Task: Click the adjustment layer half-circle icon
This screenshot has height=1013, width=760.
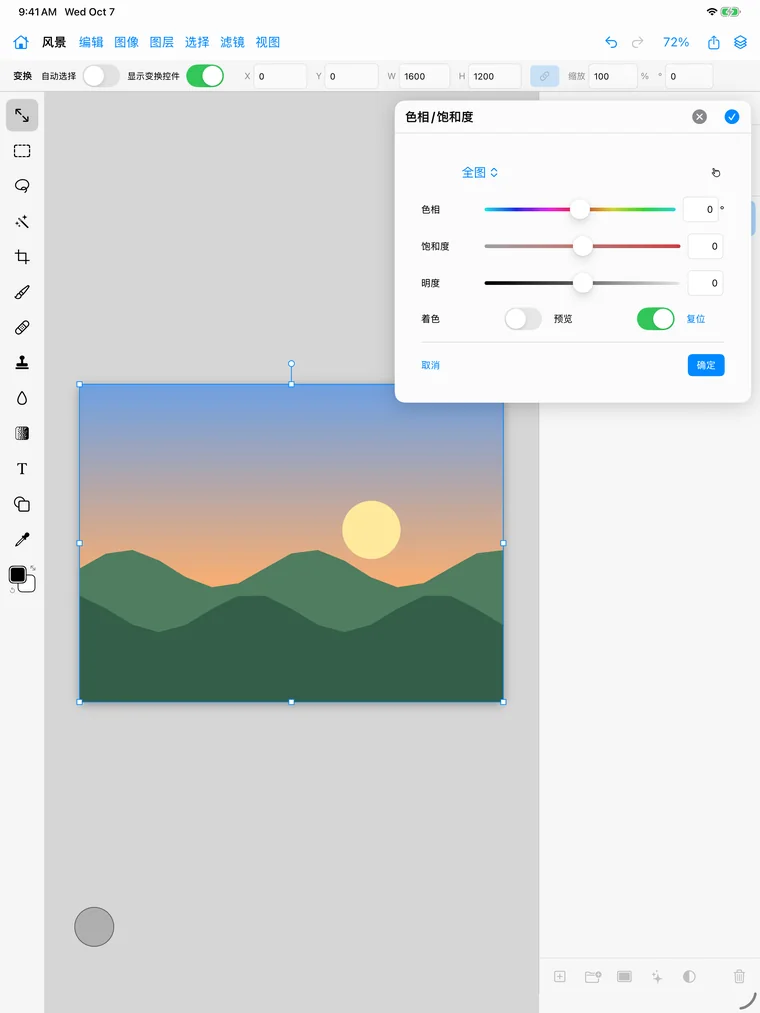Action: [x=689, y=977]
